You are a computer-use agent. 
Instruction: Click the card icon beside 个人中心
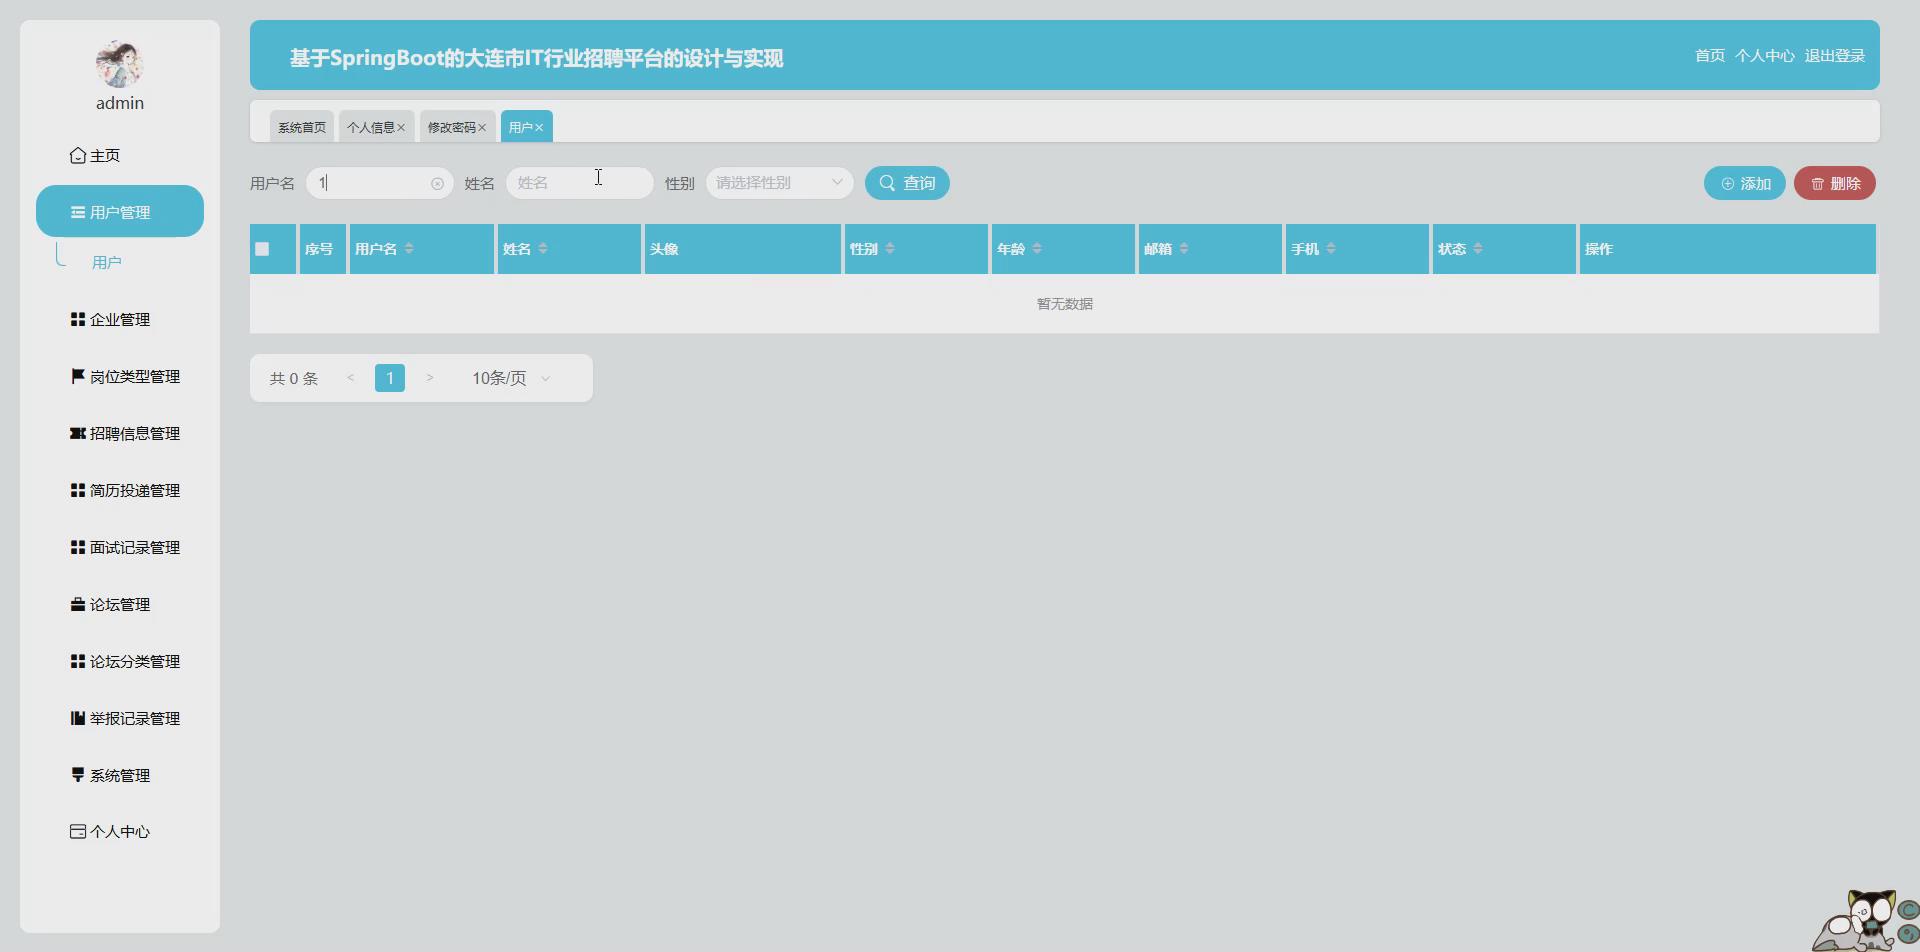78,831
